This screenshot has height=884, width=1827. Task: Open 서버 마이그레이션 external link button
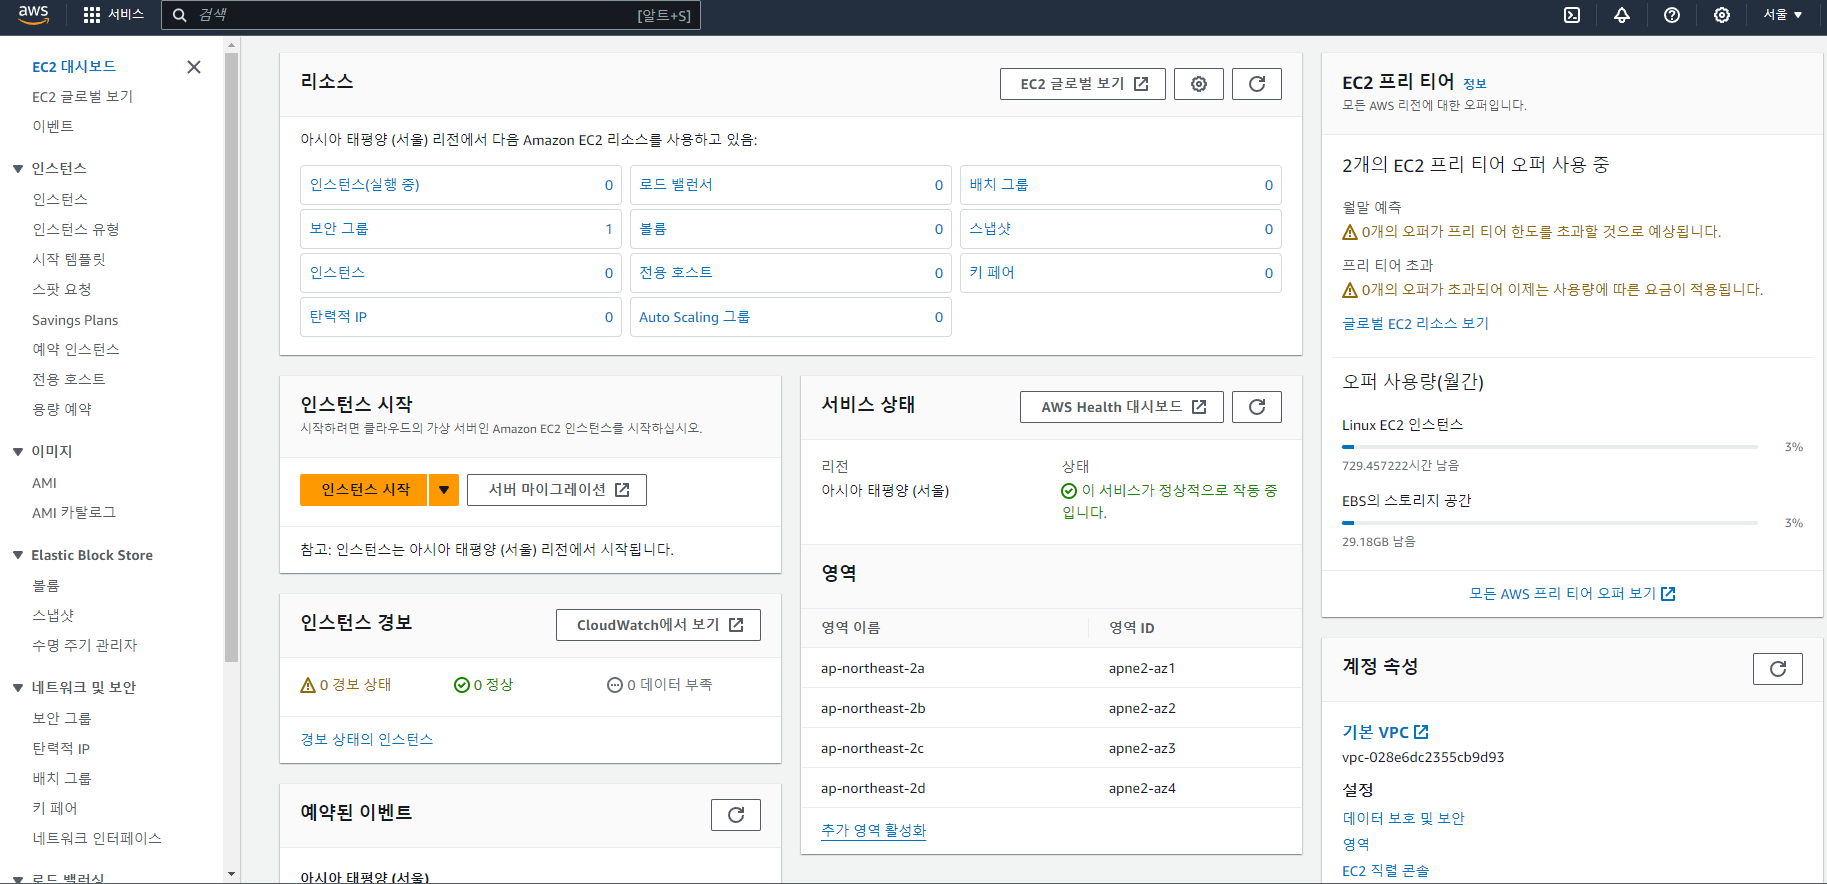click(557, 490)
